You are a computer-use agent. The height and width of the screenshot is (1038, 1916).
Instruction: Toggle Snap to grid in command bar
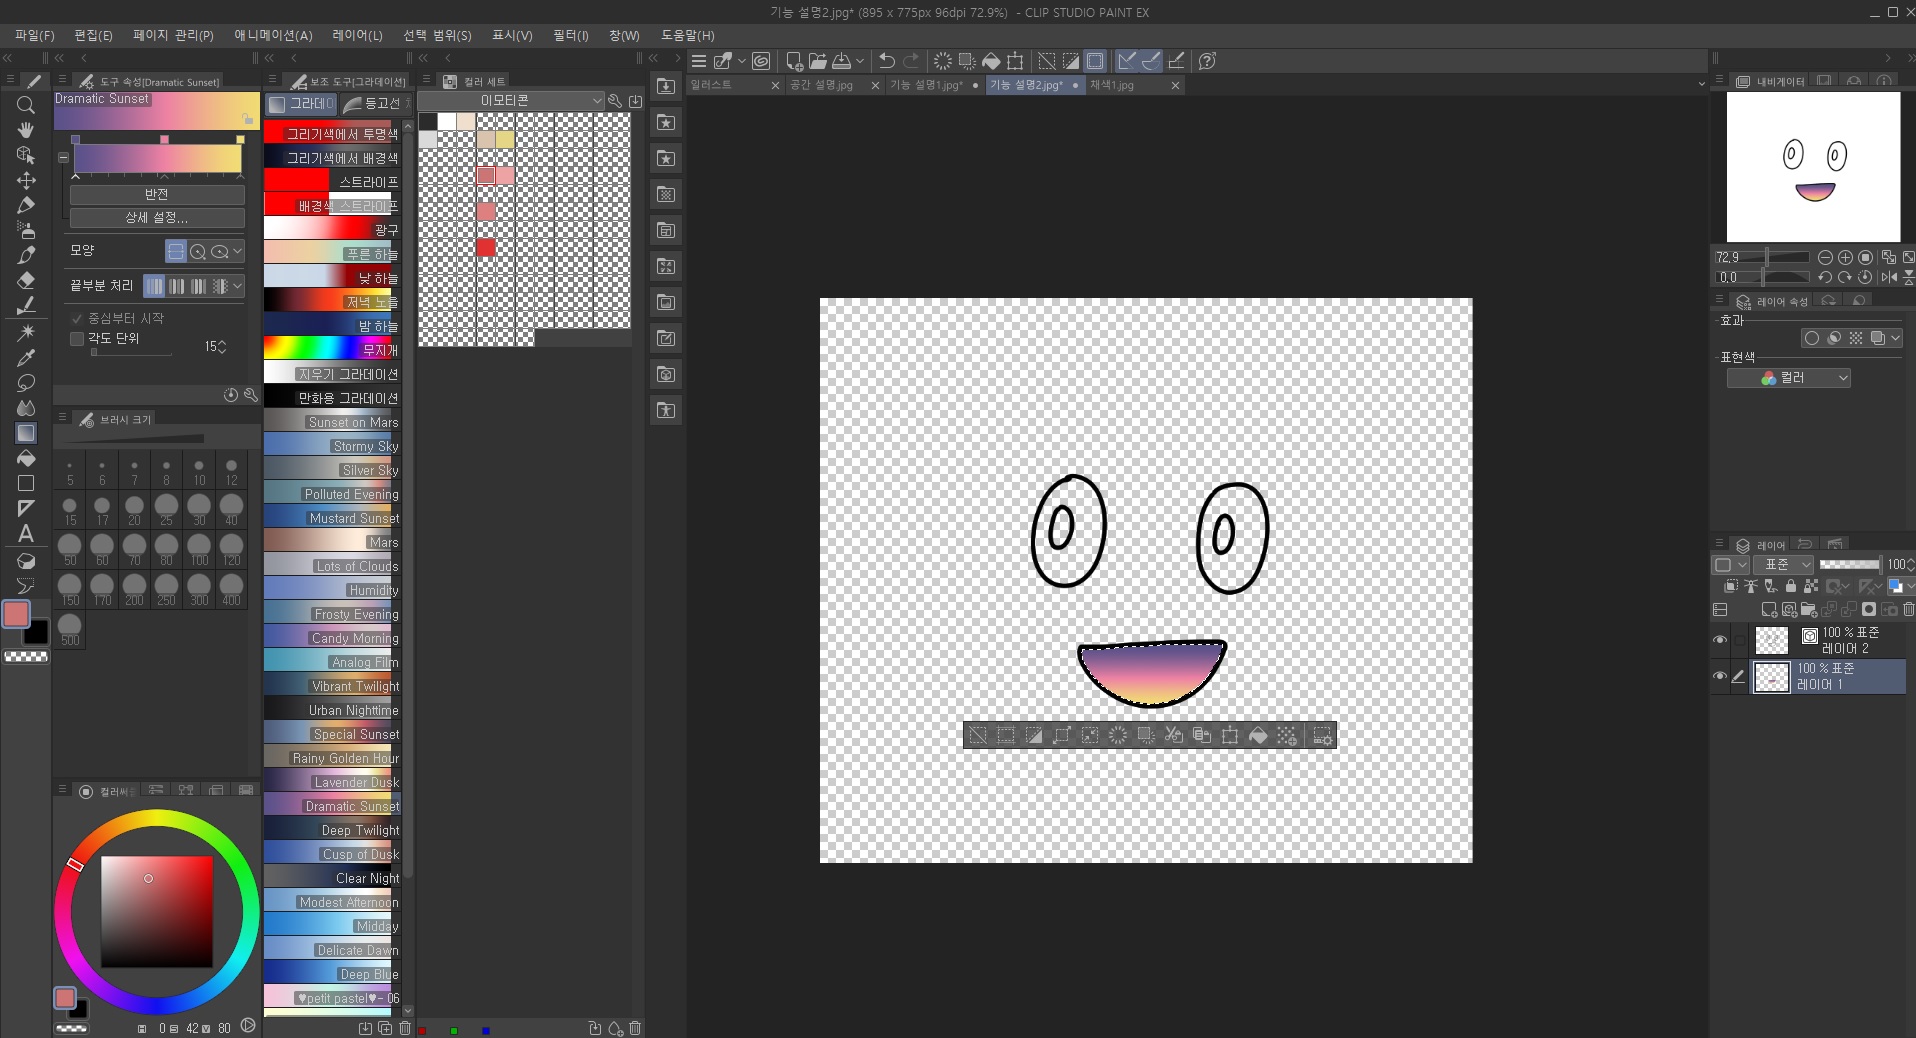click(1176, 61)
